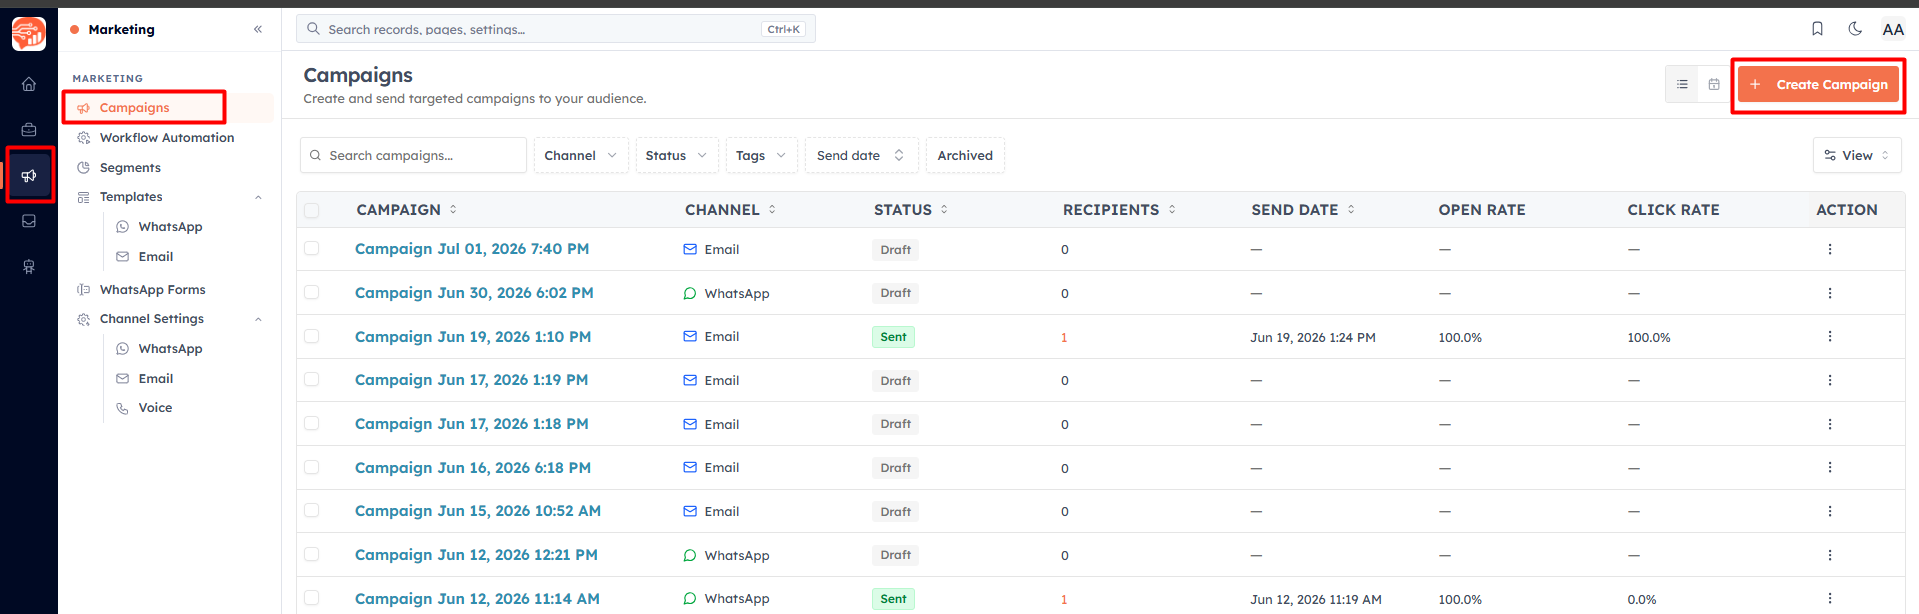Open the home icon in left rail
Viewport: 1919px width, 614px height.
pos(29,84)
